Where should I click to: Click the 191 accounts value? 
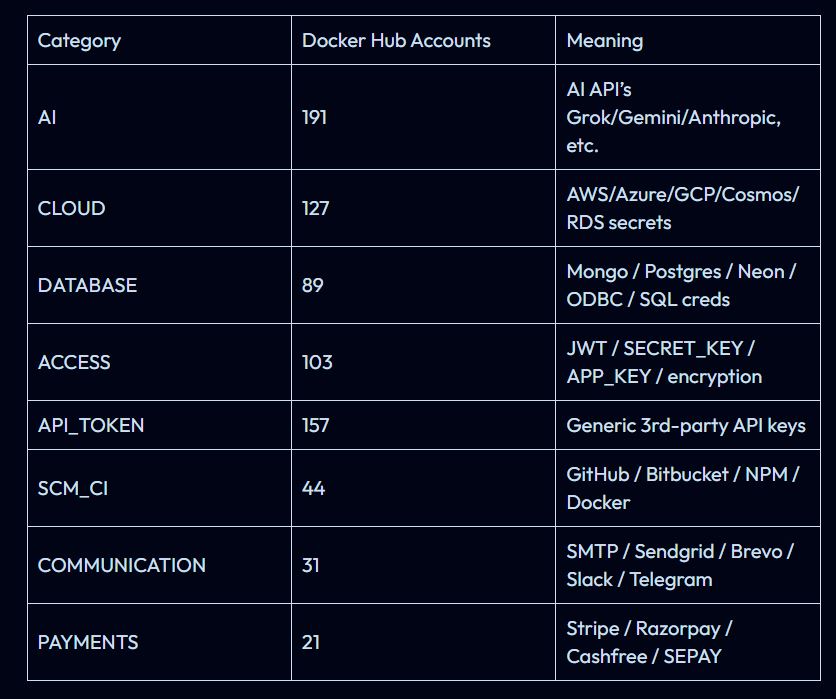[314, 117]
